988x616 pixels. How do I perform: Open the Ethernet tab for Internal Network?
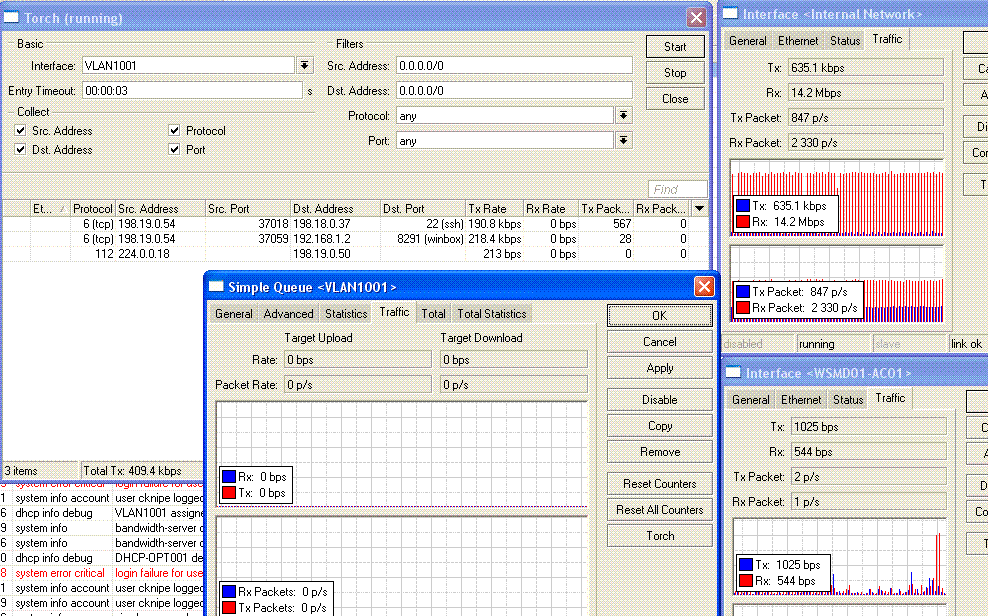[x=797, y=41]
